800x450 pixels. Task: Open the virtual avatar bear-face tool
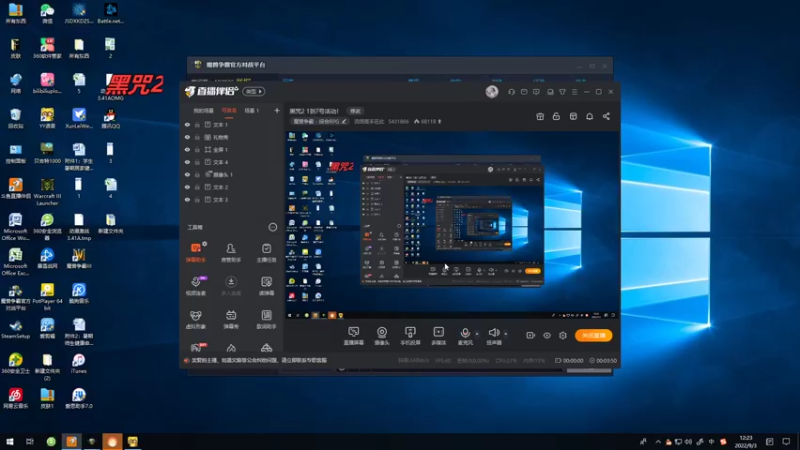pos(196,319)
